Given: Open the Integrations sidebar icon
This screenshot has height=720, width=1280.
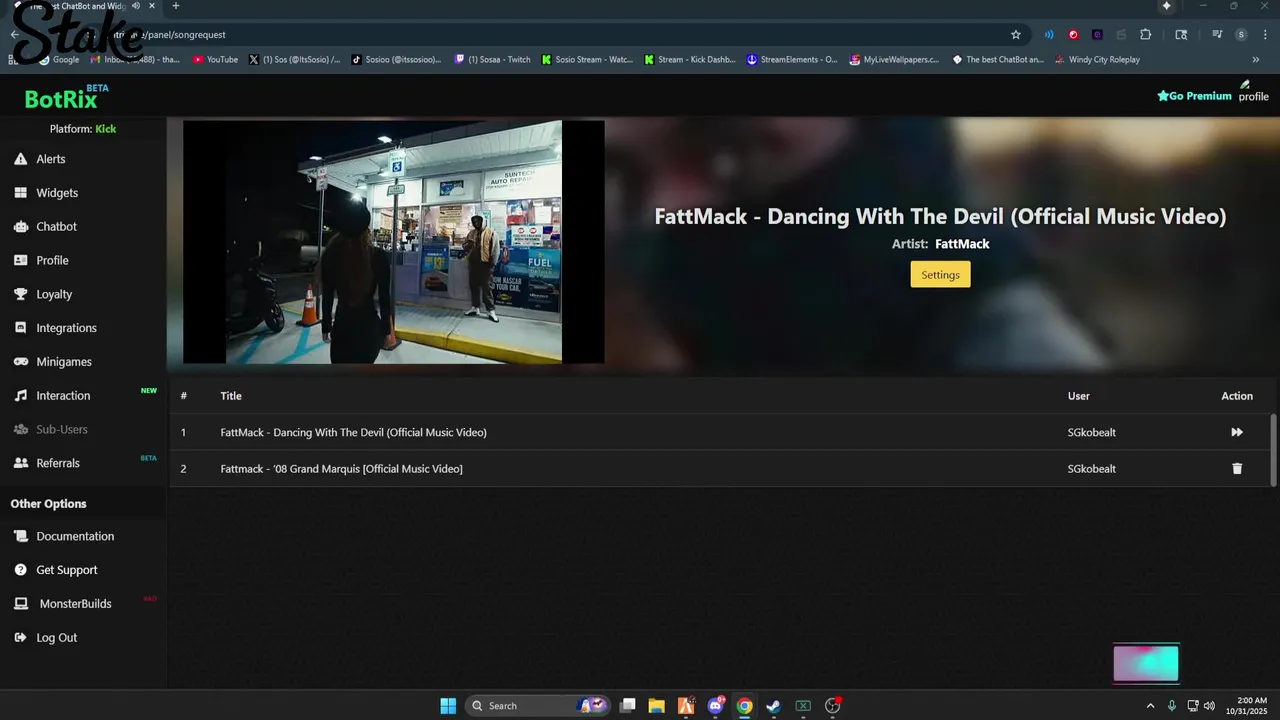Looking at the screenshot, I should click(x=20, y=328).
